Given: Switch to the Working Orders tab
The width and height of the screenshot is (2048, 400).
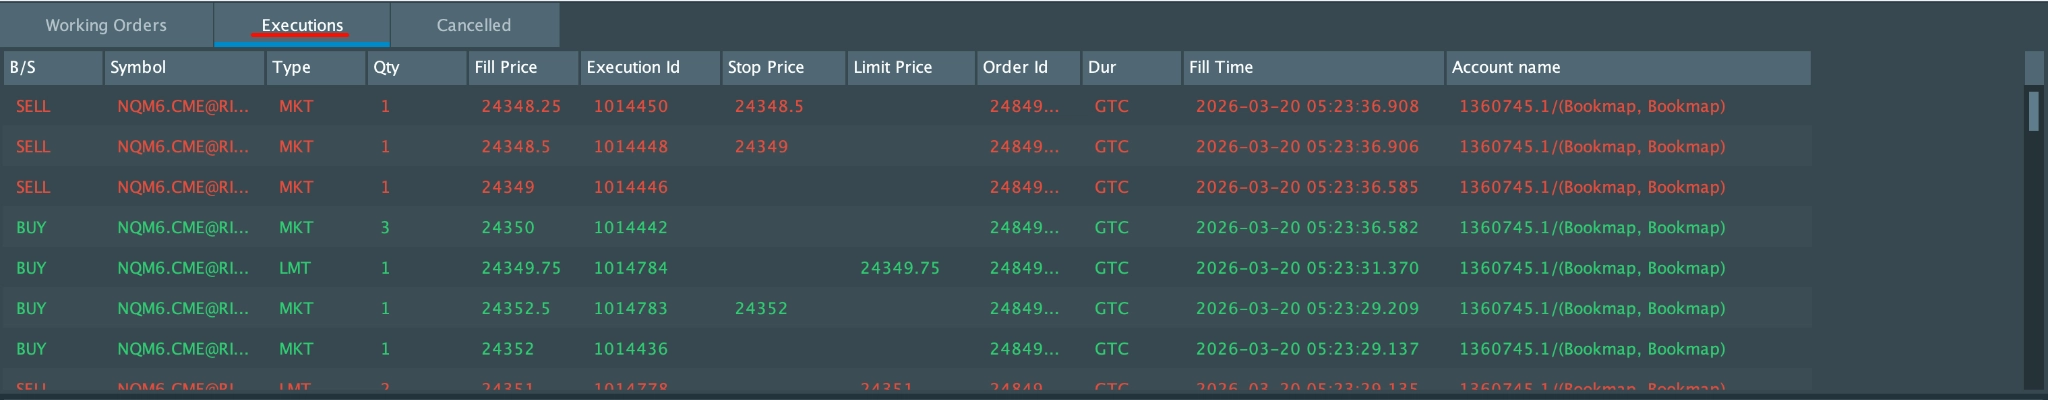Looking at the screenshot, I should 106,25.
